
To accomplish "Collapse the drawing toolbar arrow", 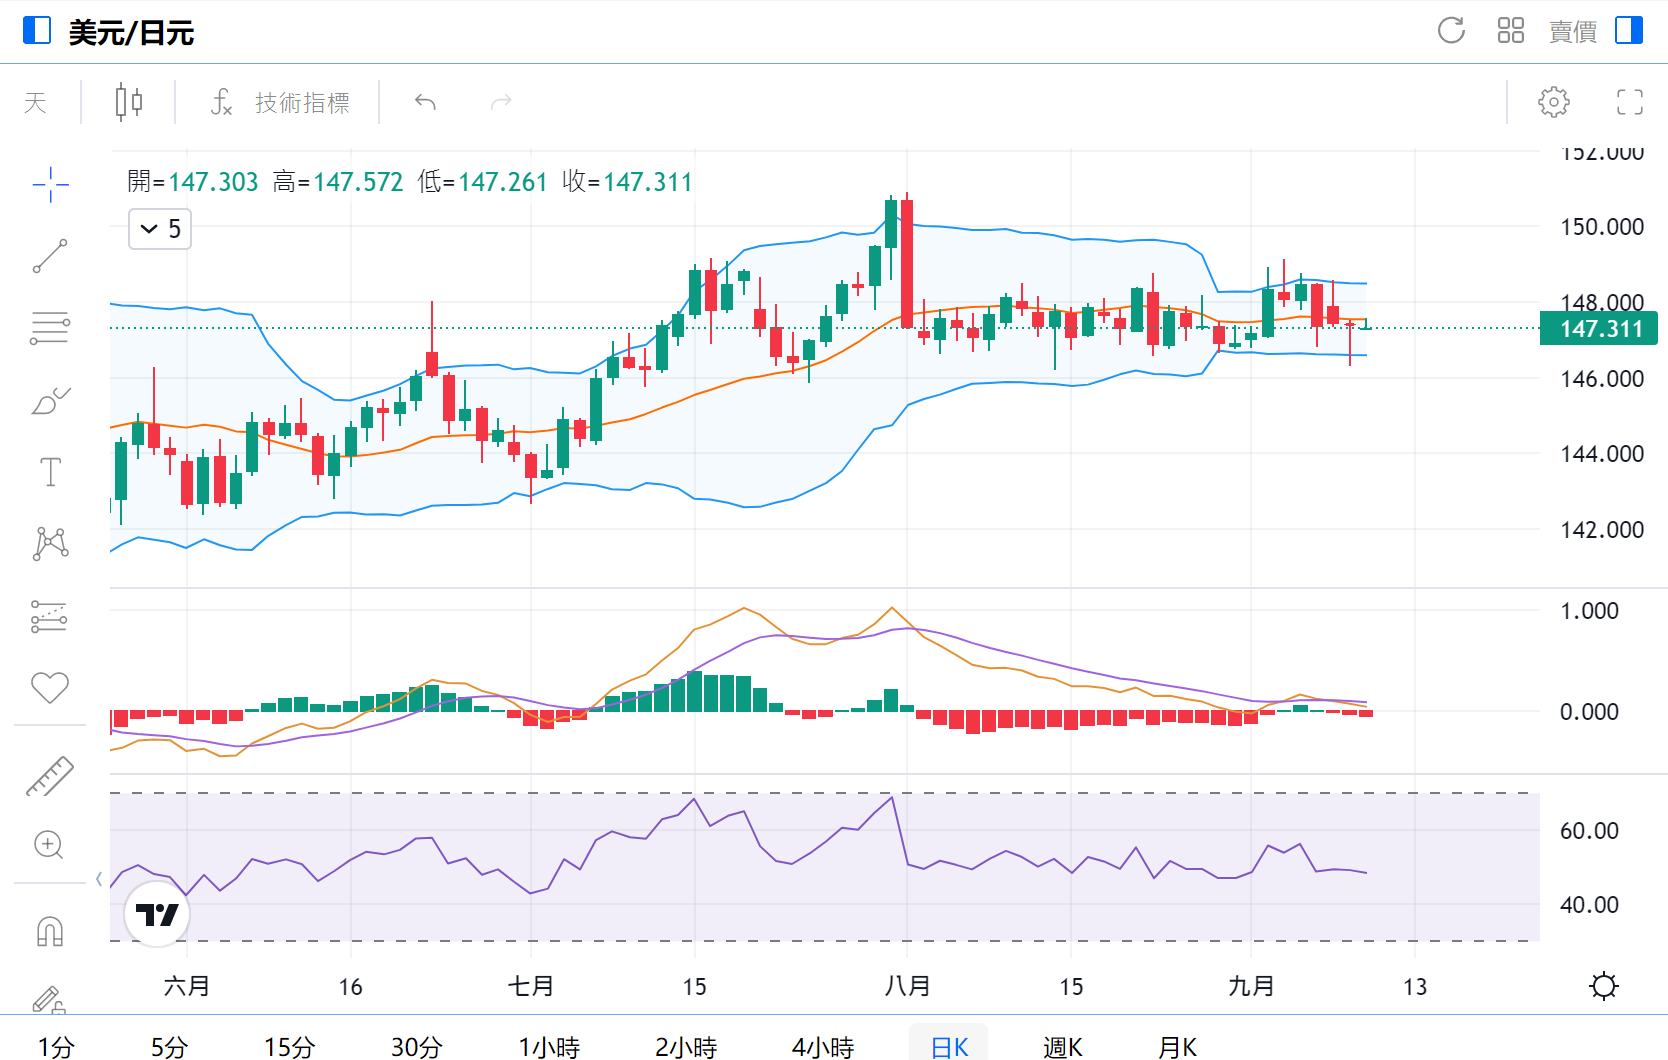I will (98, 879).
